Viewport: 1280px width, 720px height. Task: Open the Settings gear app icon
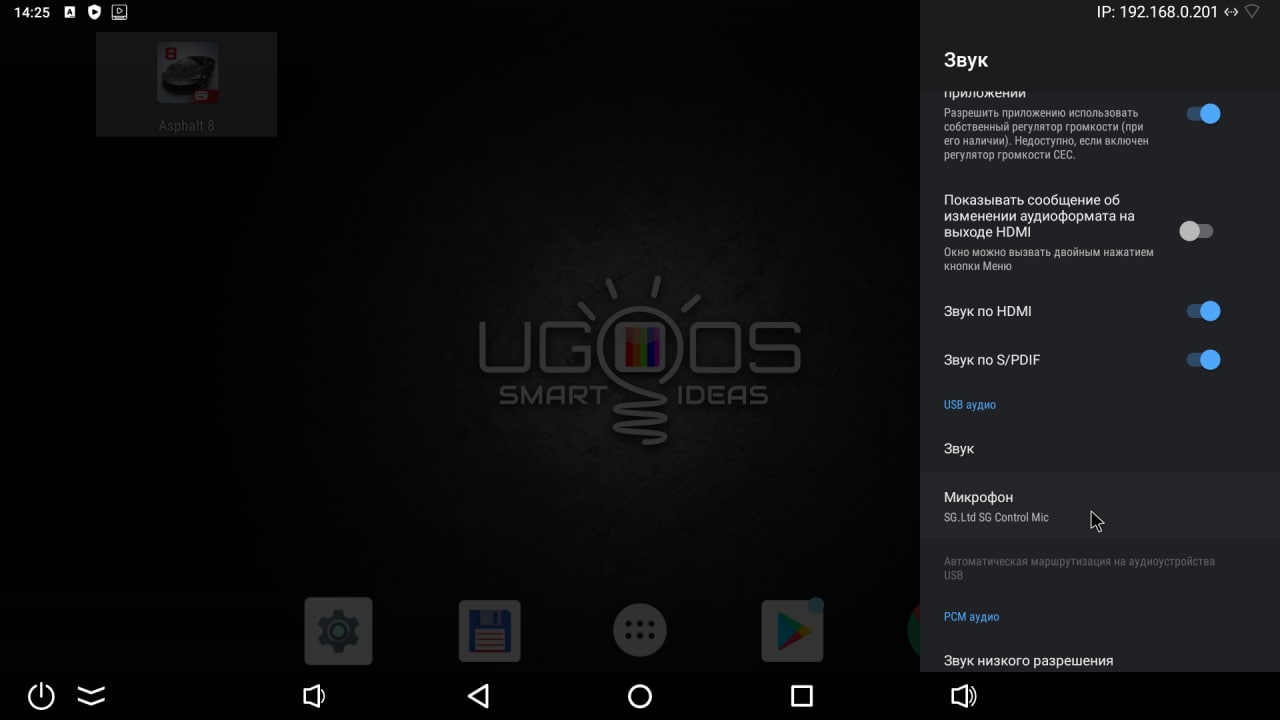338,631
